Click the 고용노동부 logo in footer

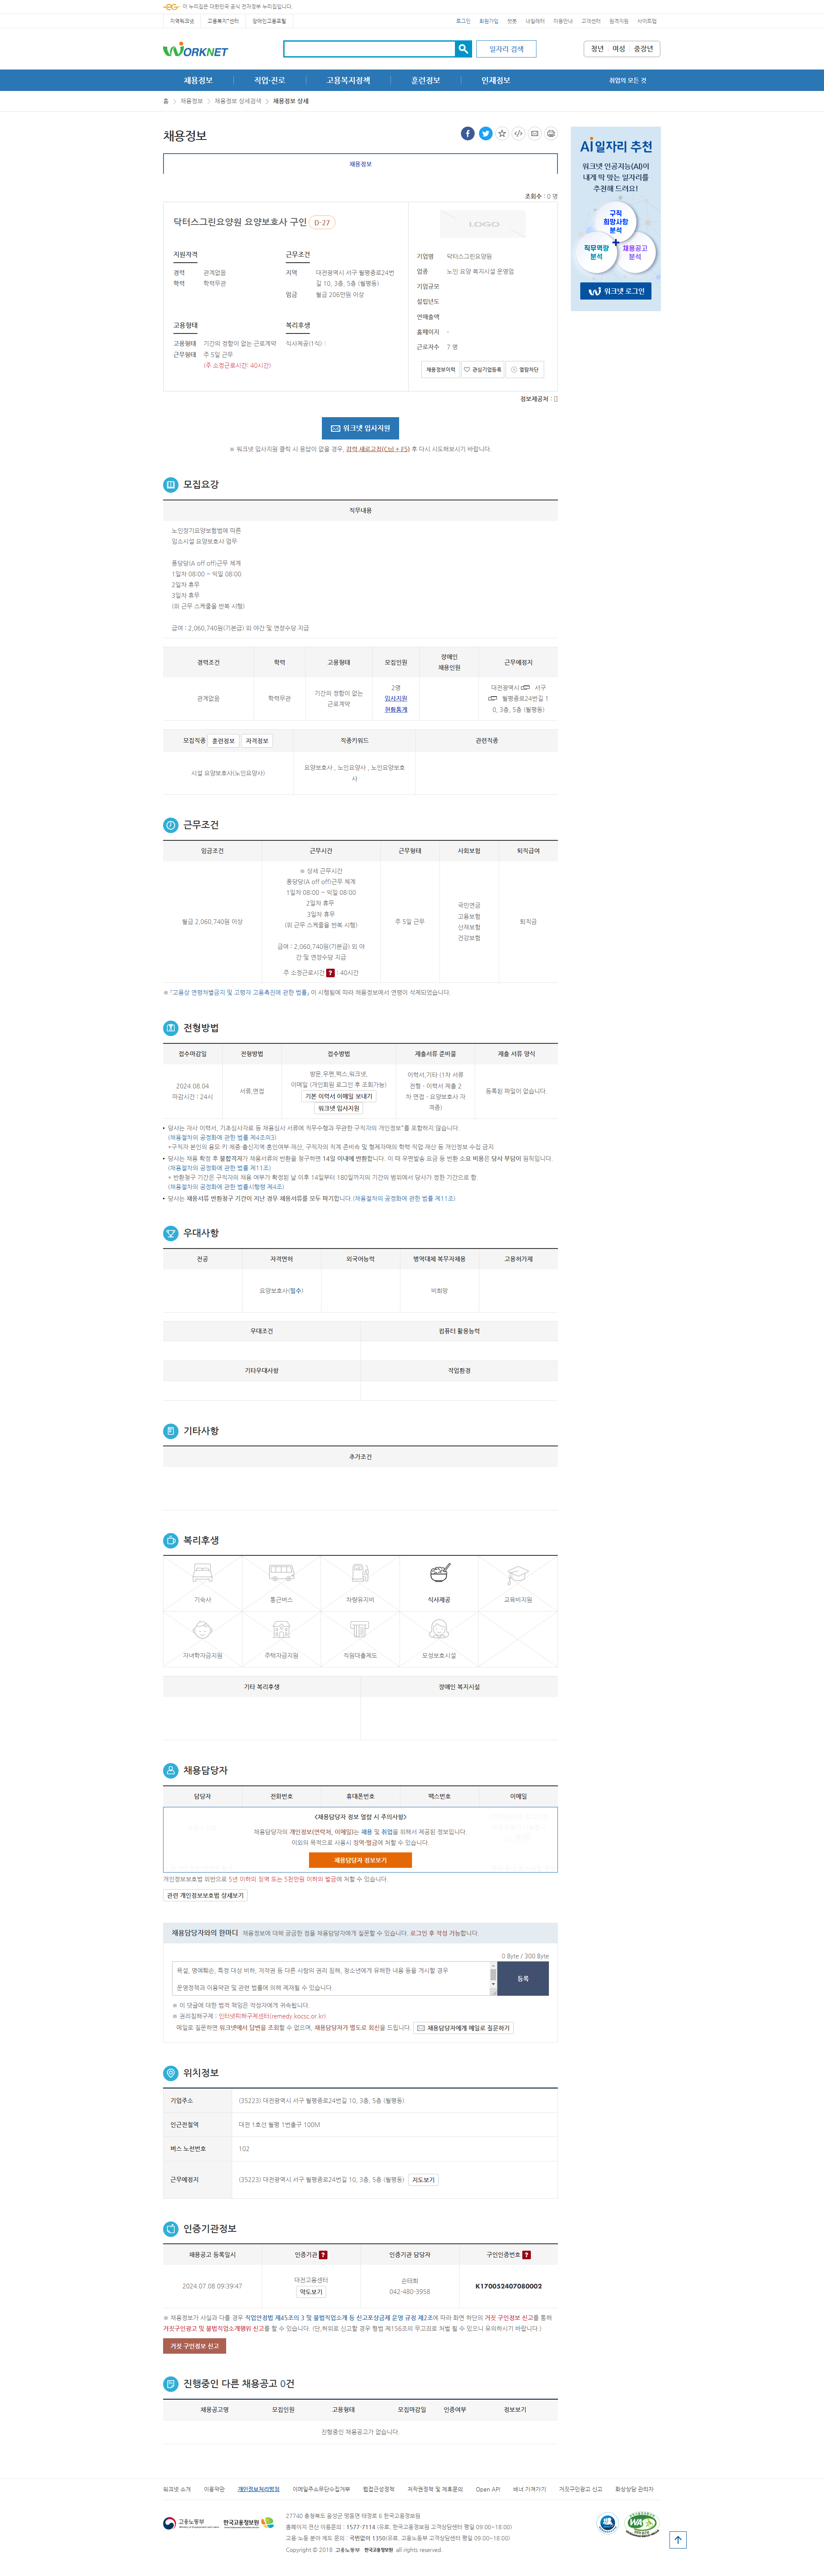[191, 2523]
